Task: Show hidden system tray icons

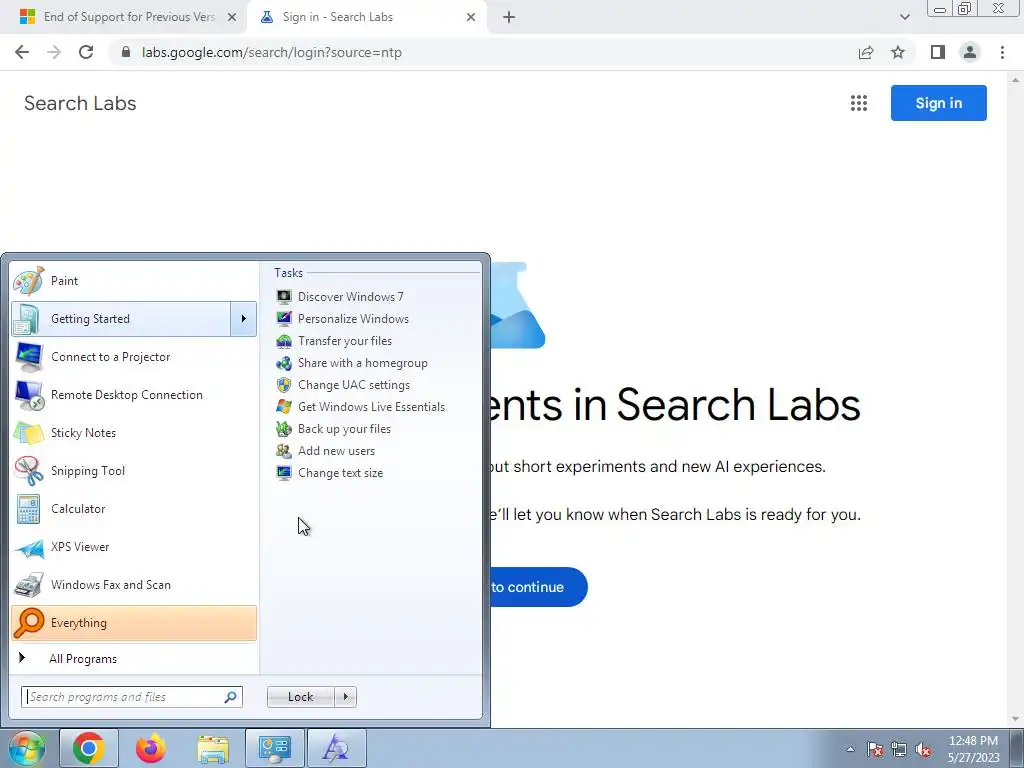Action: coord(850,749)
